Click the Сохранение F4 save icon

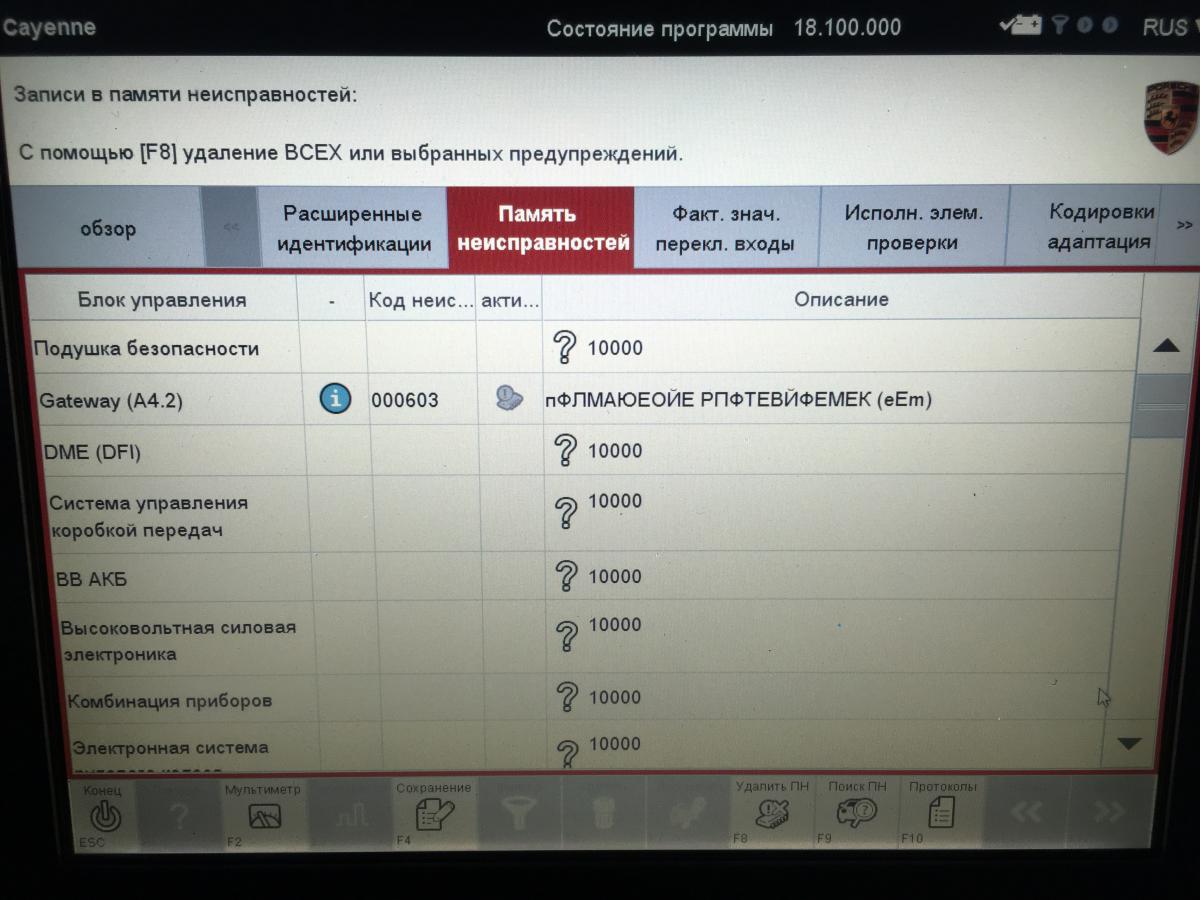[434, 815]
